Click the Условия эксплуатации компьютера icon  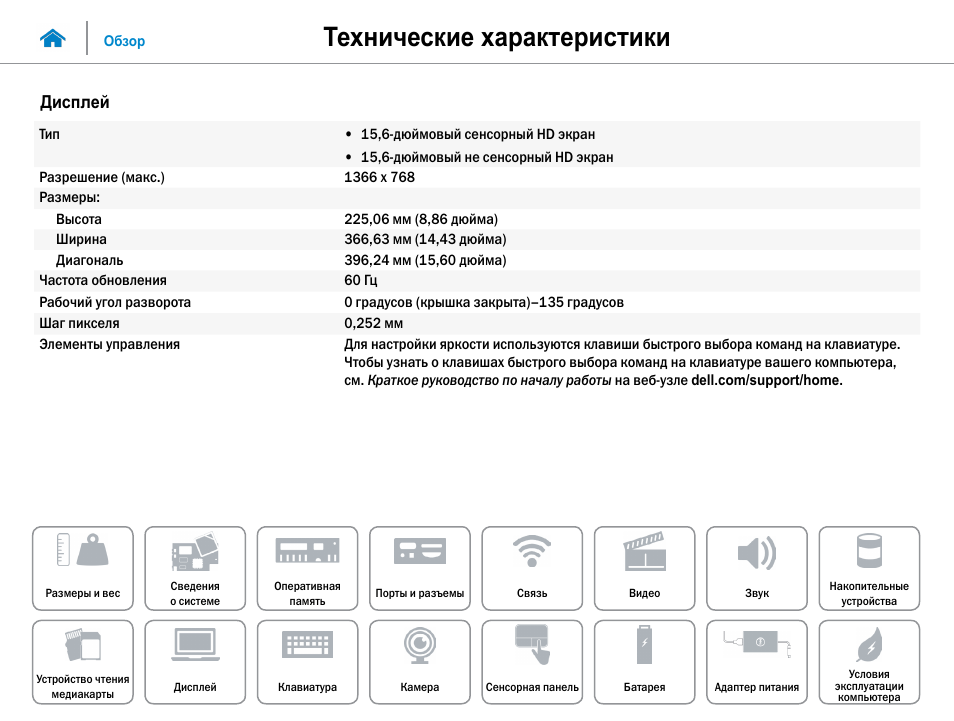(x=869, y=662)
